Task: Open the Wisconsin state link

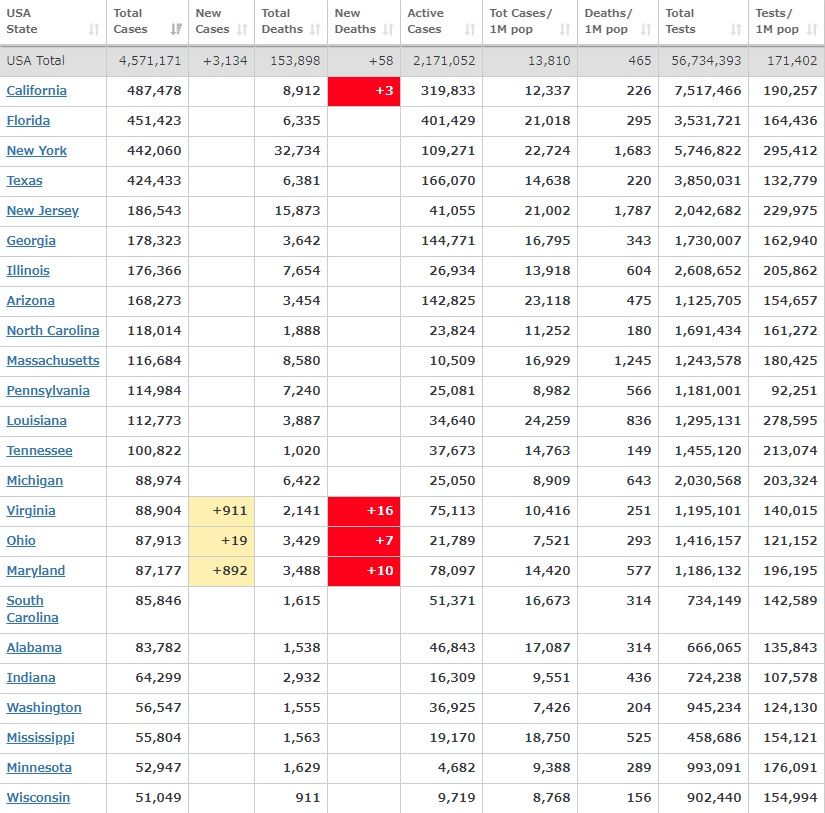Action: click(x=38, y=798)
